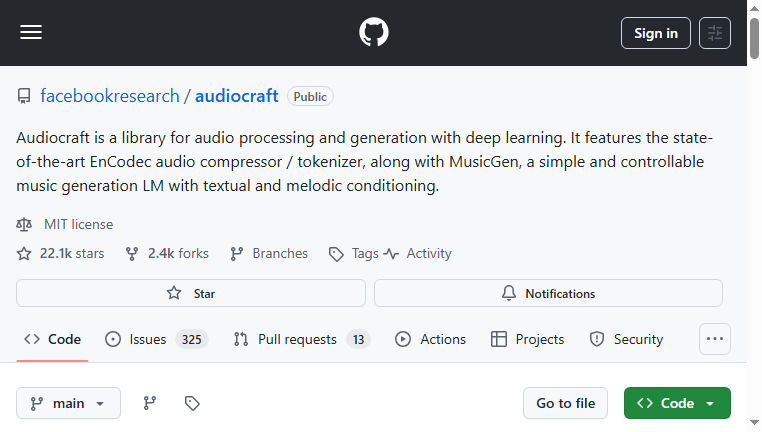Star this repository with Star button
The image size is (762, 432).
(x=191, y=293)
